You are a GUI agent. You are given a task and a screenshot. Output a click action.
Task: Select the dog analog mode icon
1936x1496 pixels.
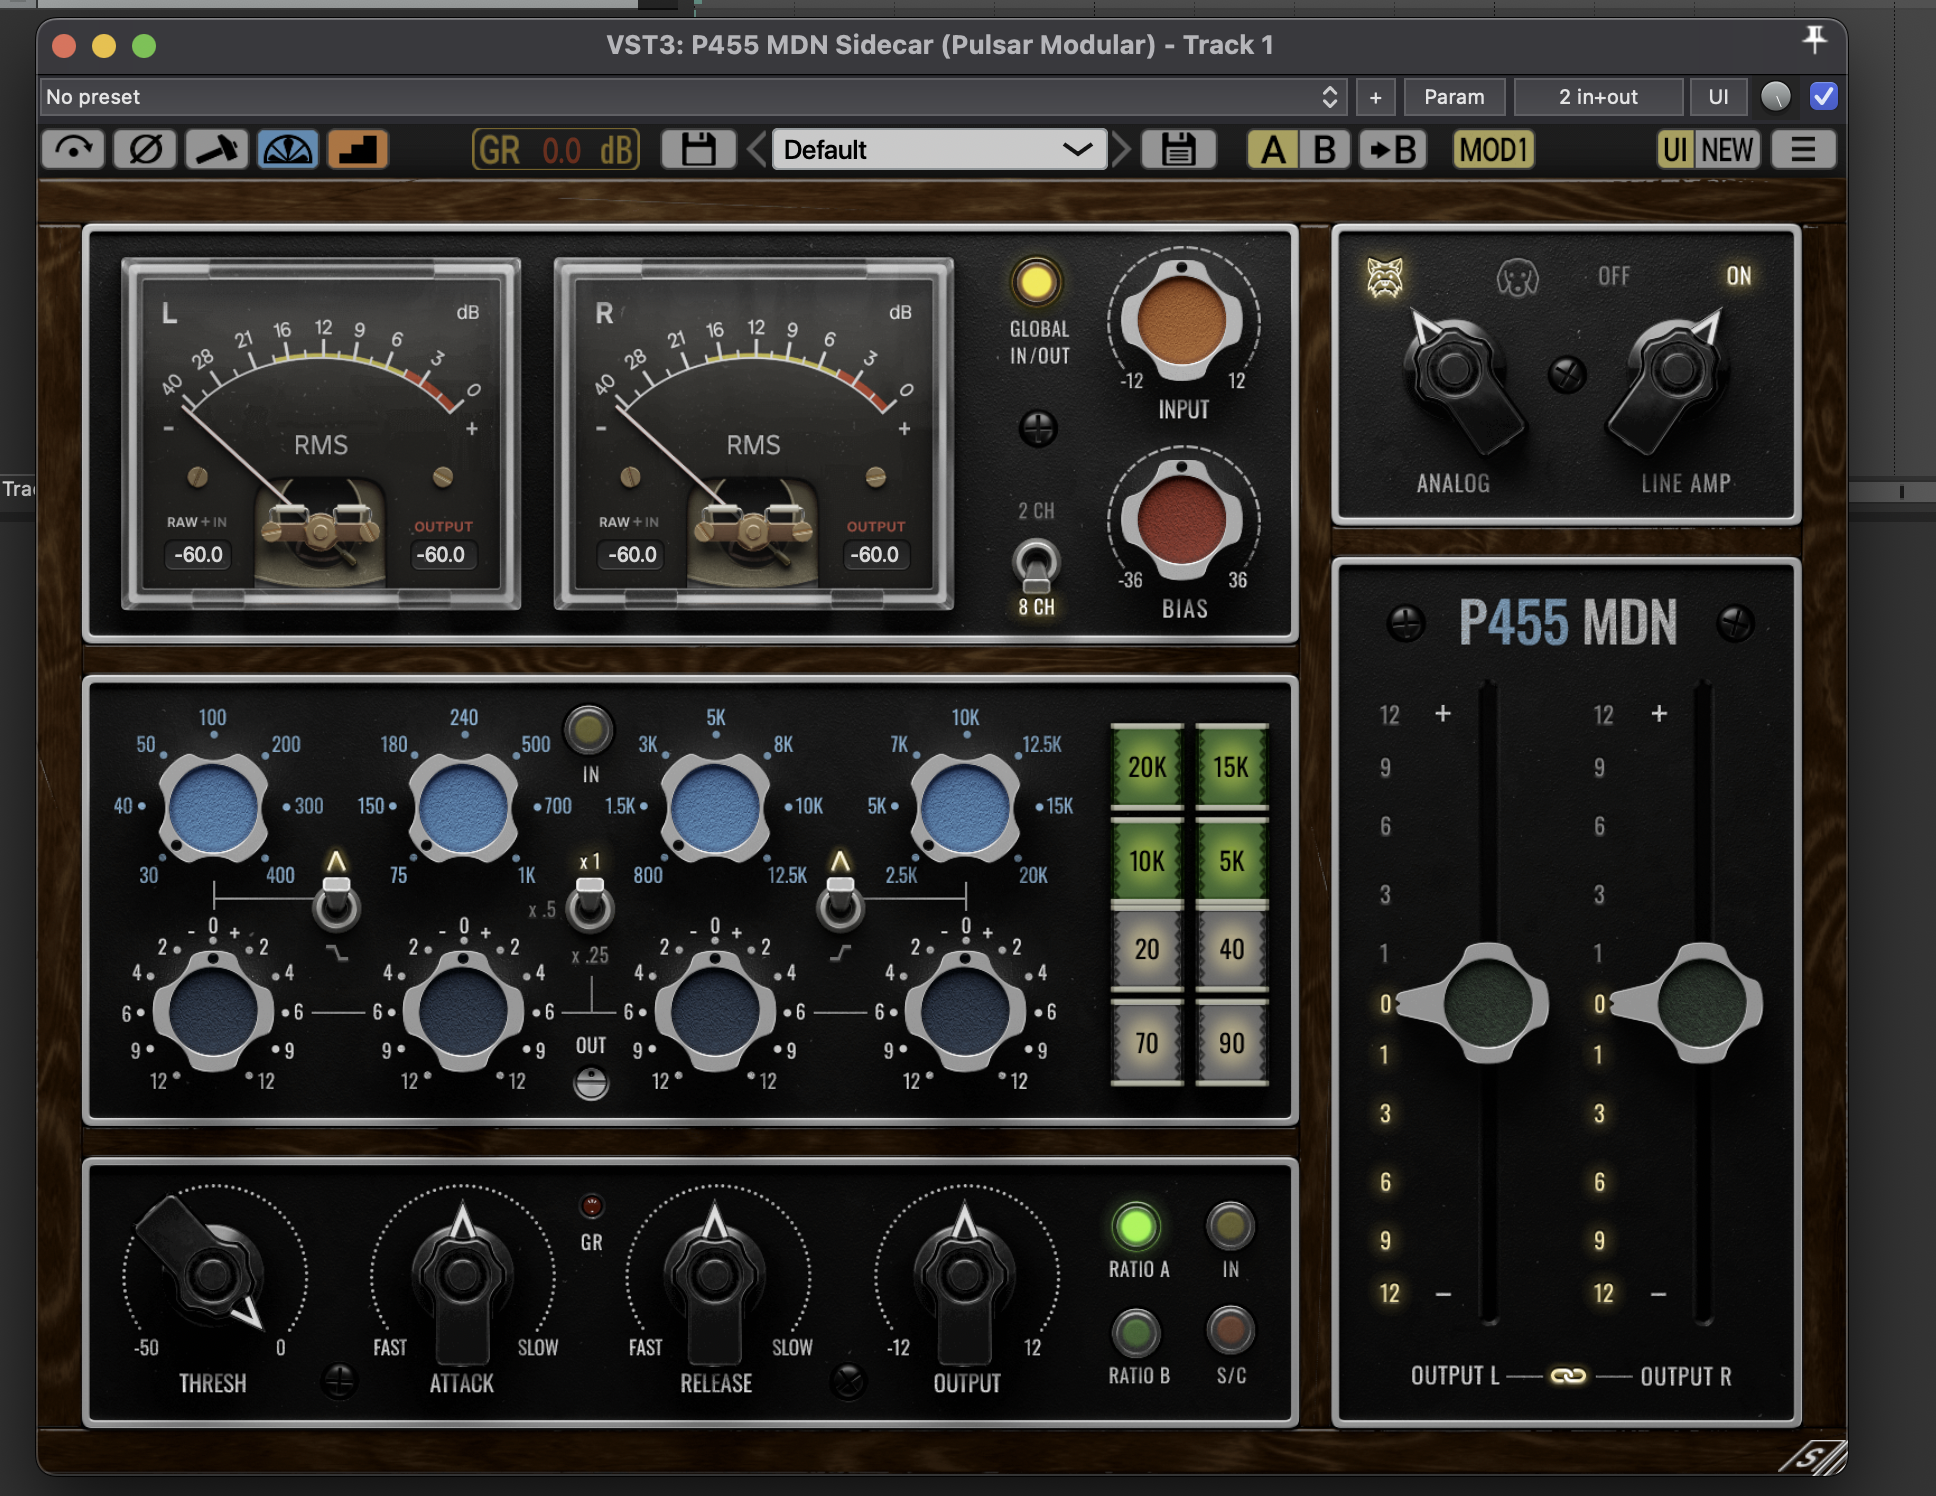(x=1517, y=278)
